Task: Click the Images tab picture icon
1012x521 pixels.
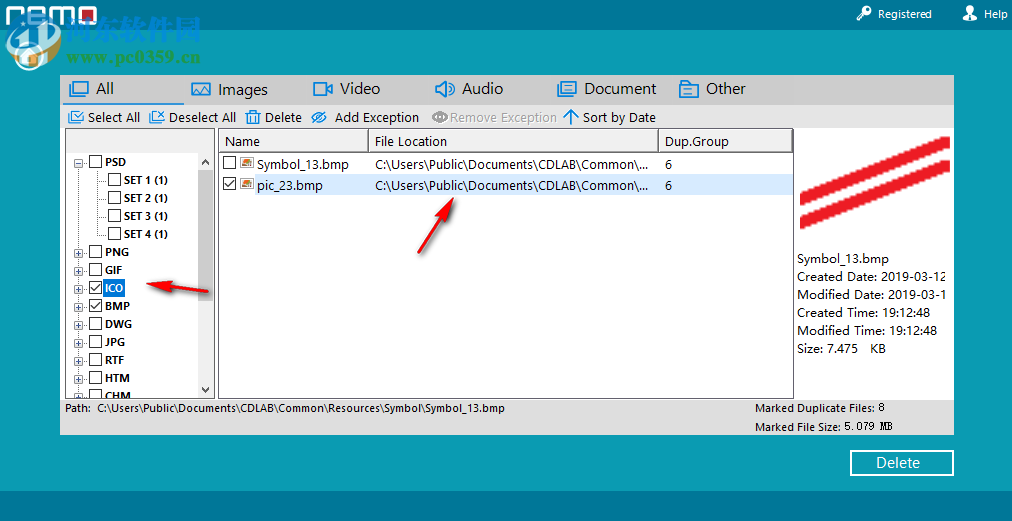Action: tap(201, 90)
